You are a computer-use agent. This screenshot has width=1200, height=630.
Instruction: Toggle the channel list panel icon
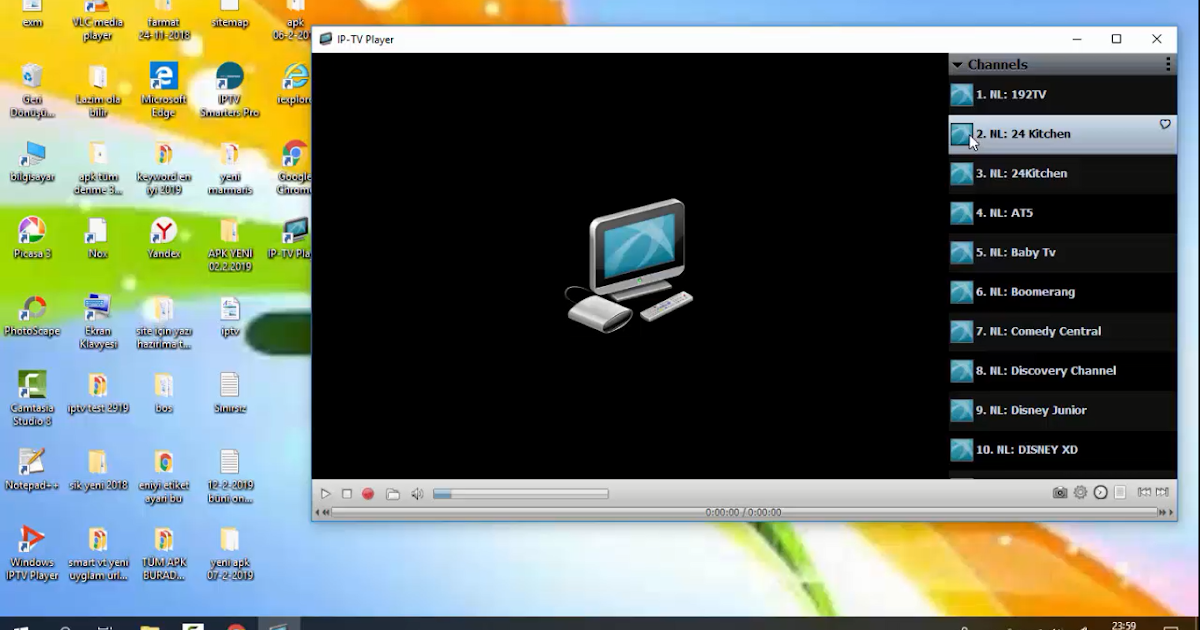click(x=1120, y=493)
